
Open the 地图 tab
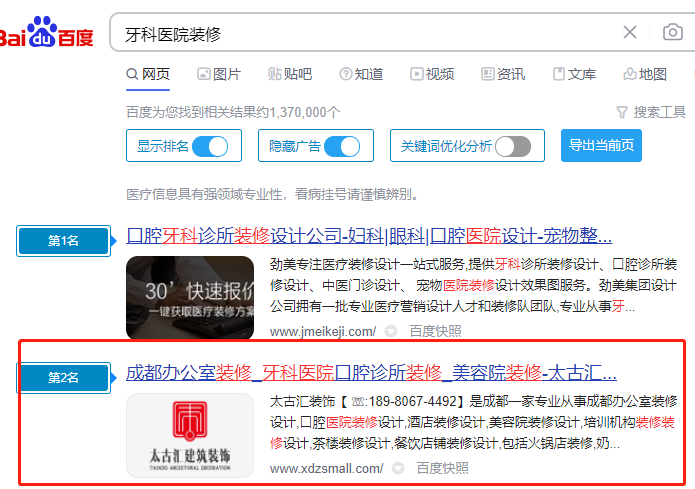[x=645, y=74]
